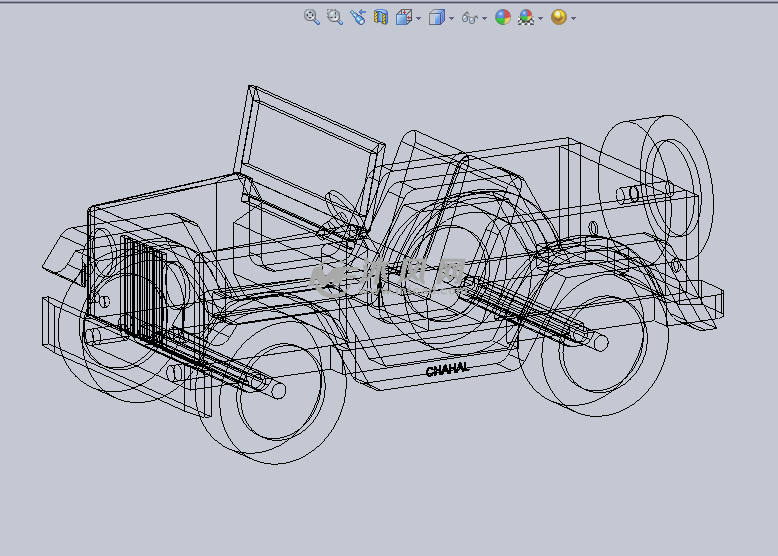Expand the Display Style dropdown arrow
This screenshot has width=778, height=556.
click(x=451, y=18)
